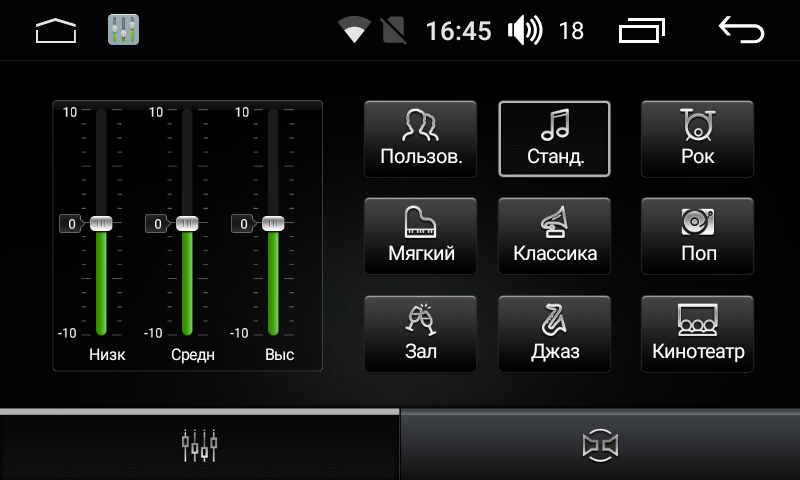Click the Выс slider value 0 badge
Image resolution: width=800 pixels, height=480 pixels.
[243, 223]
